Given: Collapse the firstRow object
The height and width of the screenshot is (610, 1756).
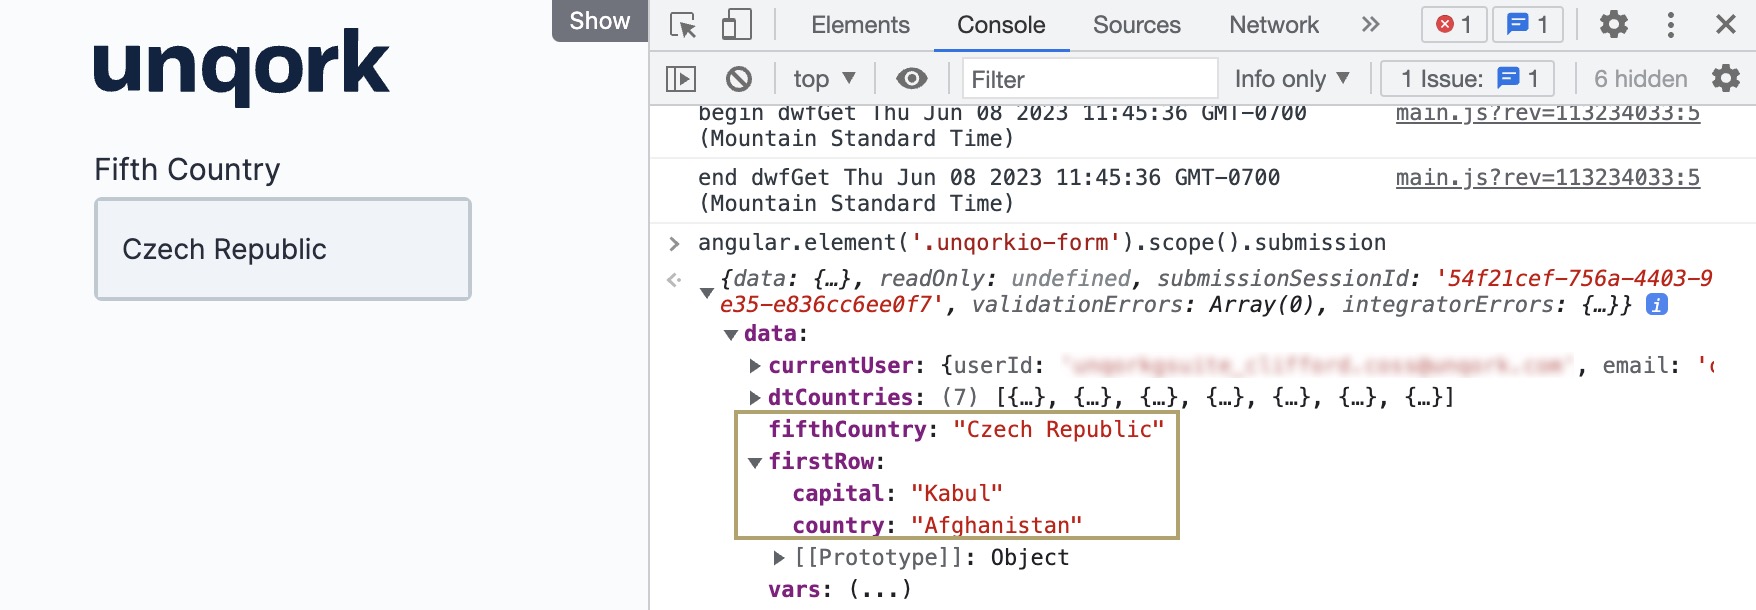Looking at the screenshot, I should tap(756, 462).
